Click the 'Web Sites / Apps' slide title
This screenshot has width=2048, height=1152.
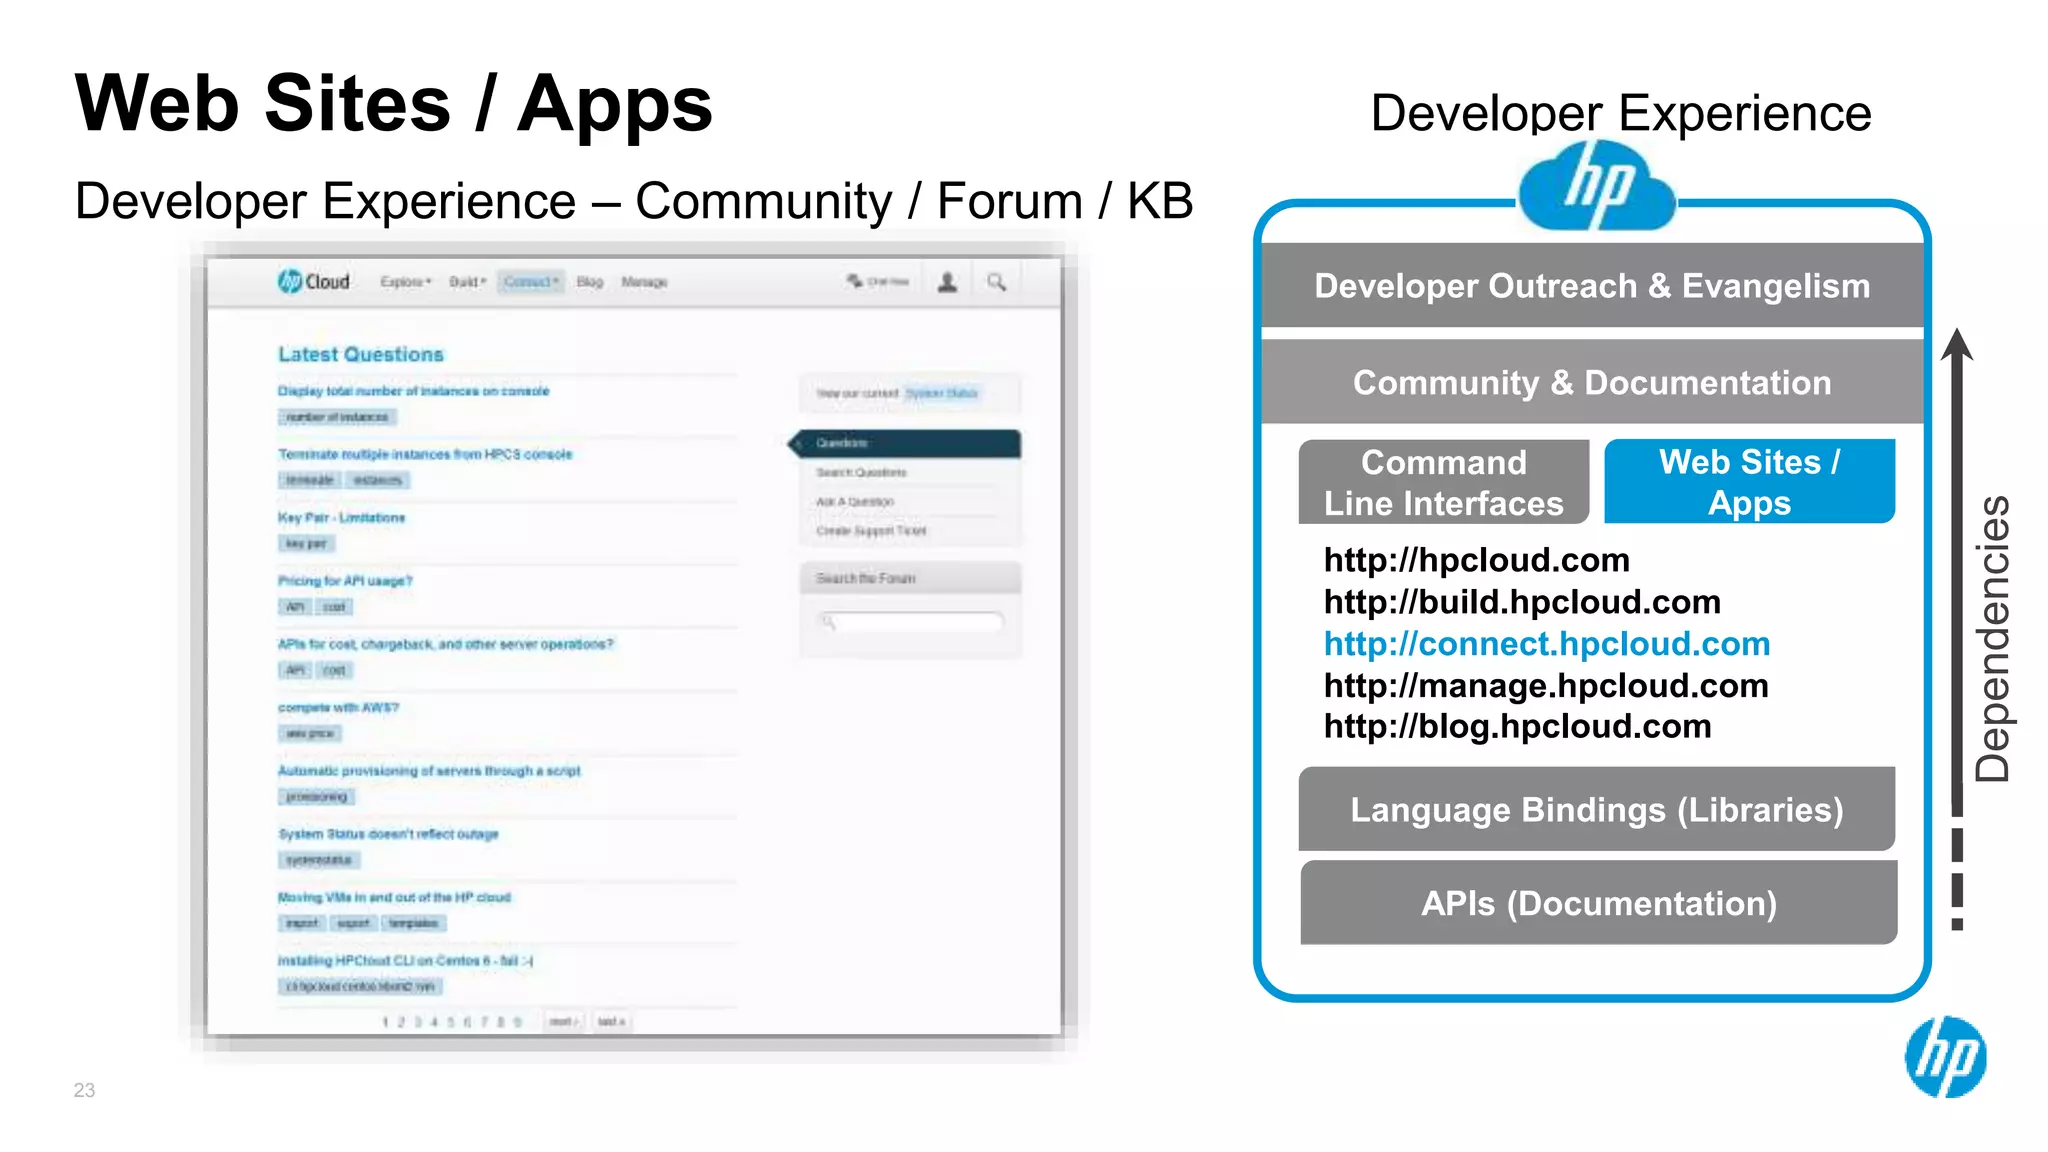pyautogui.click(x=394, y=104)
